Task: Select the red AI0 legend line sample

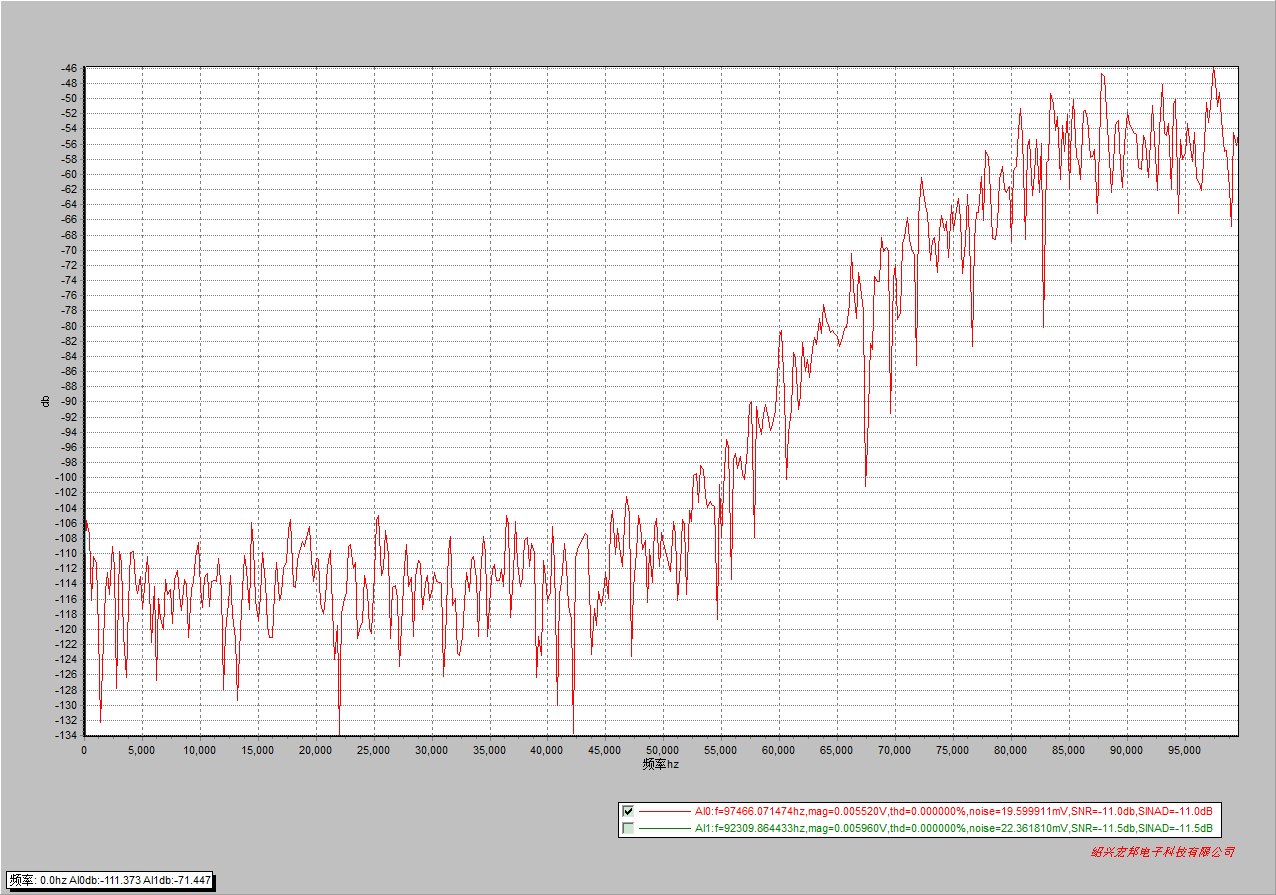Action: coord(663,811)
